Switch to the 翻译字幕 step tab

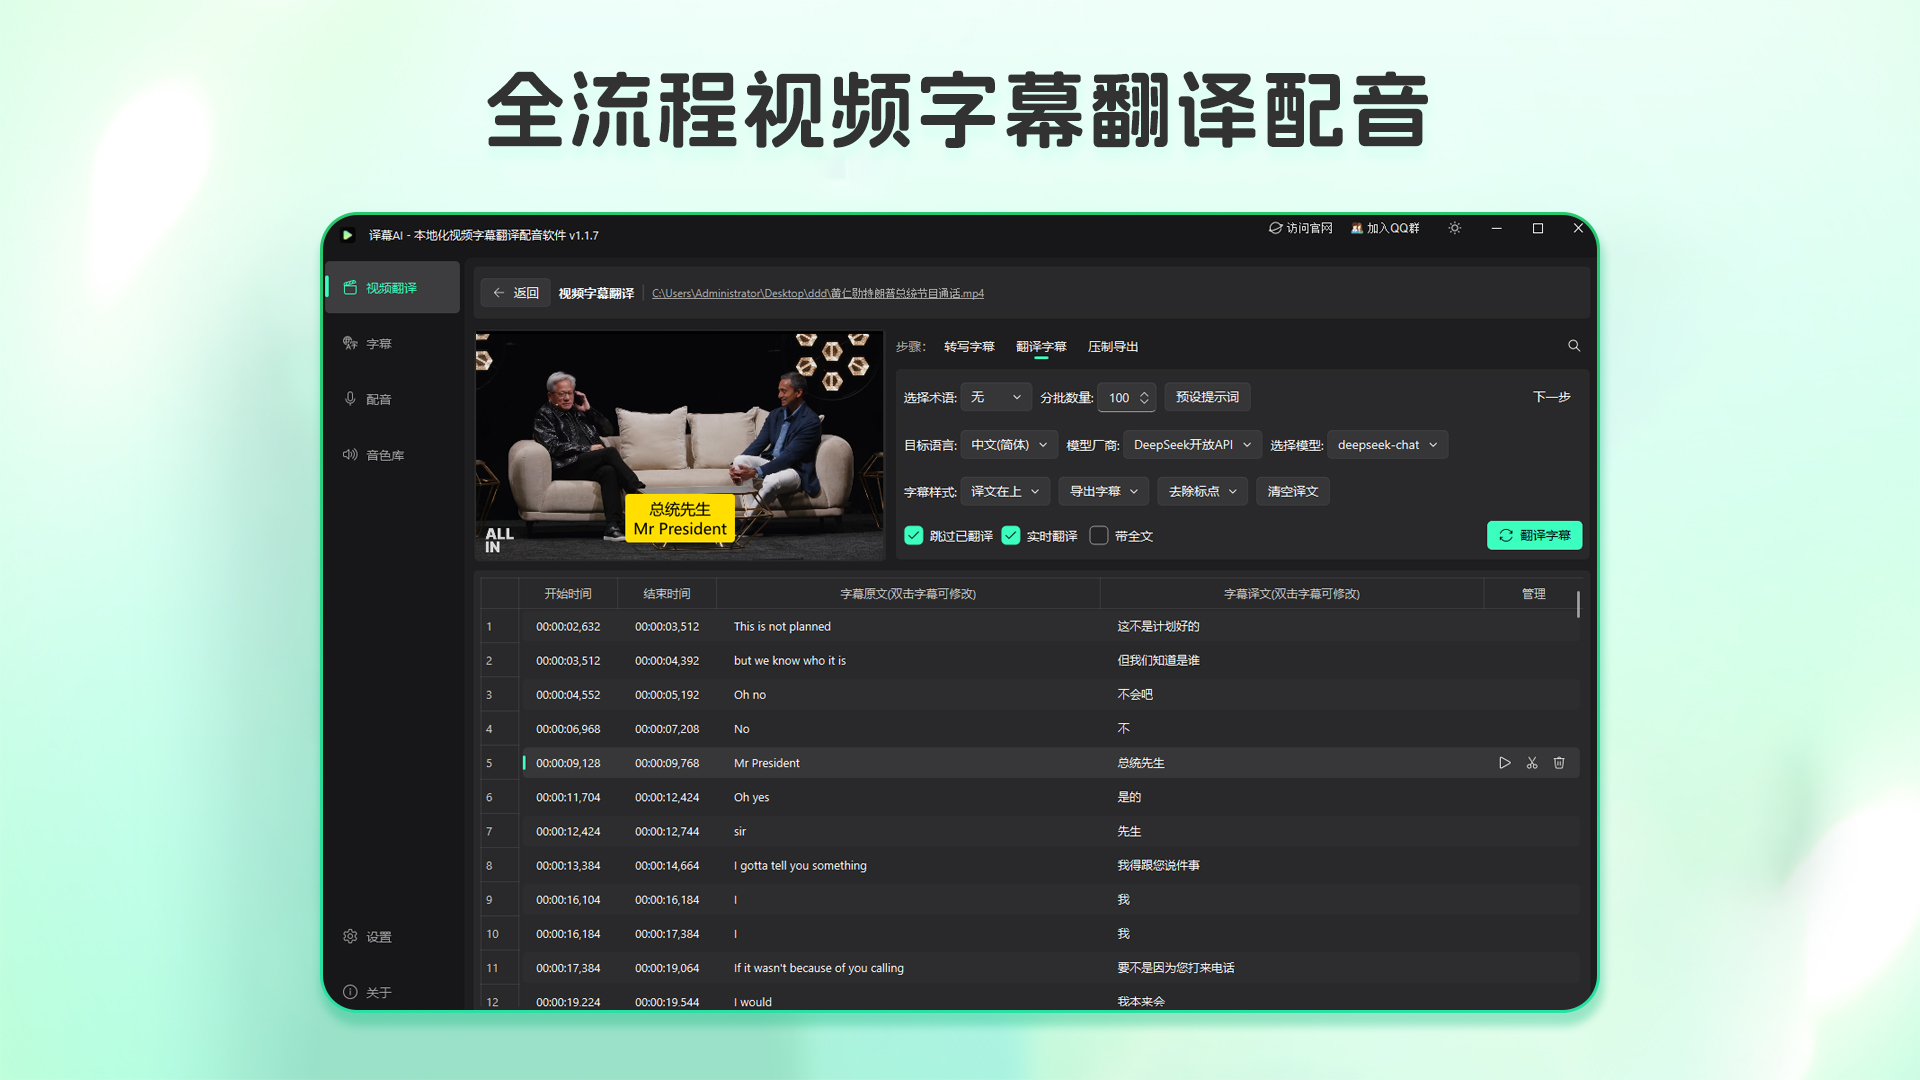pyautogui.click(x=1041, y=347)
